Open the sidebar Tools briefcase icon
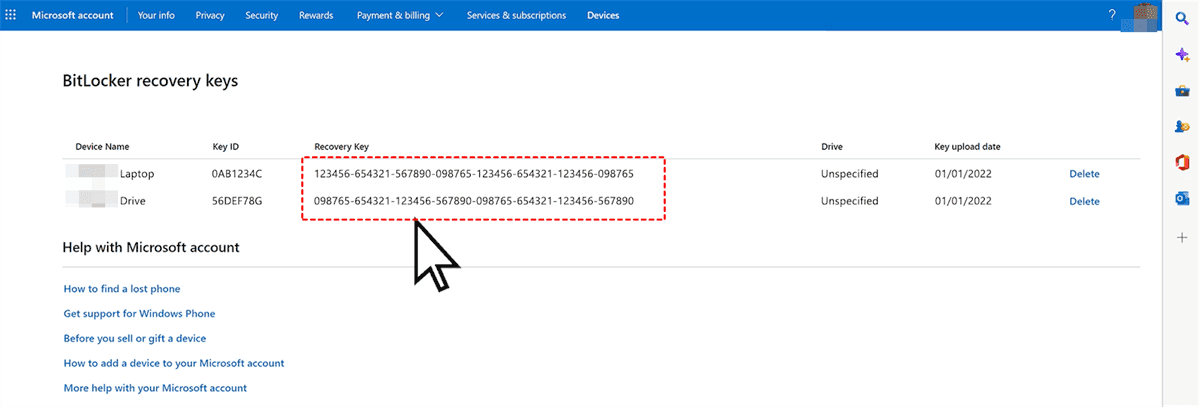Image resolution: width=1200 pixels, height=407 pixels. pyautogui.click(x=1182, y=91)
